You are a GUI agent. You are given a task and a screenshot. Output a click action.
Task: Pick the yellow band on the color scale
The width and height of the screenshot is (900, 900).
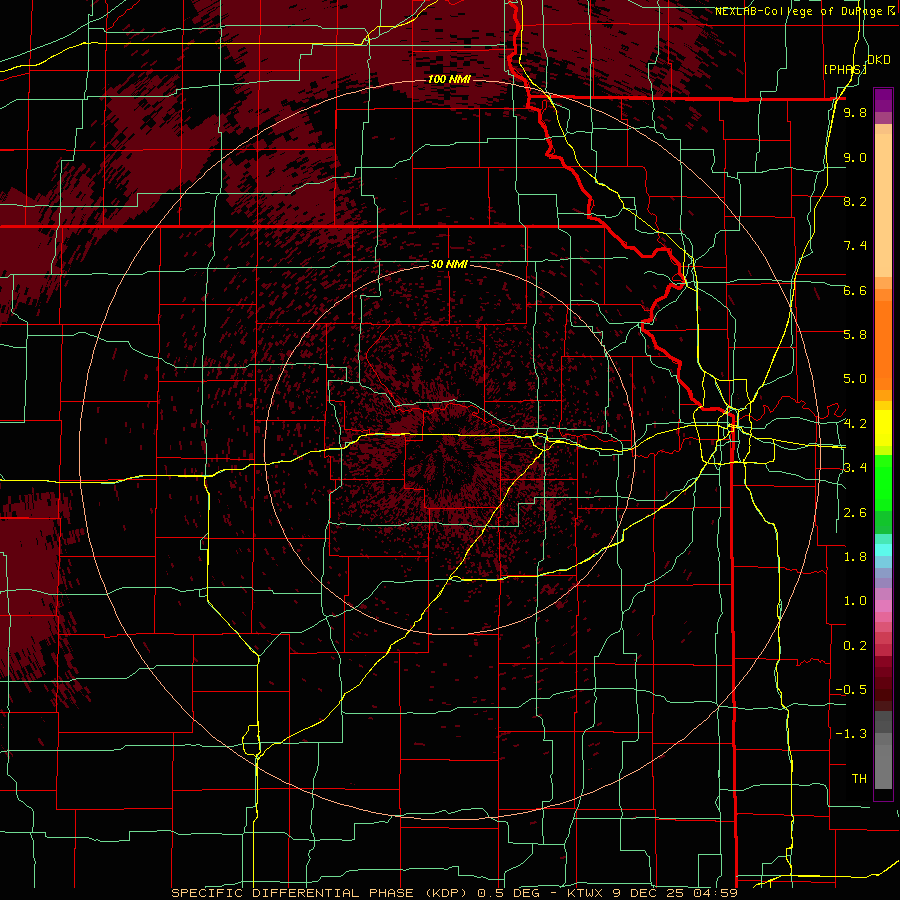pos(883,428)
